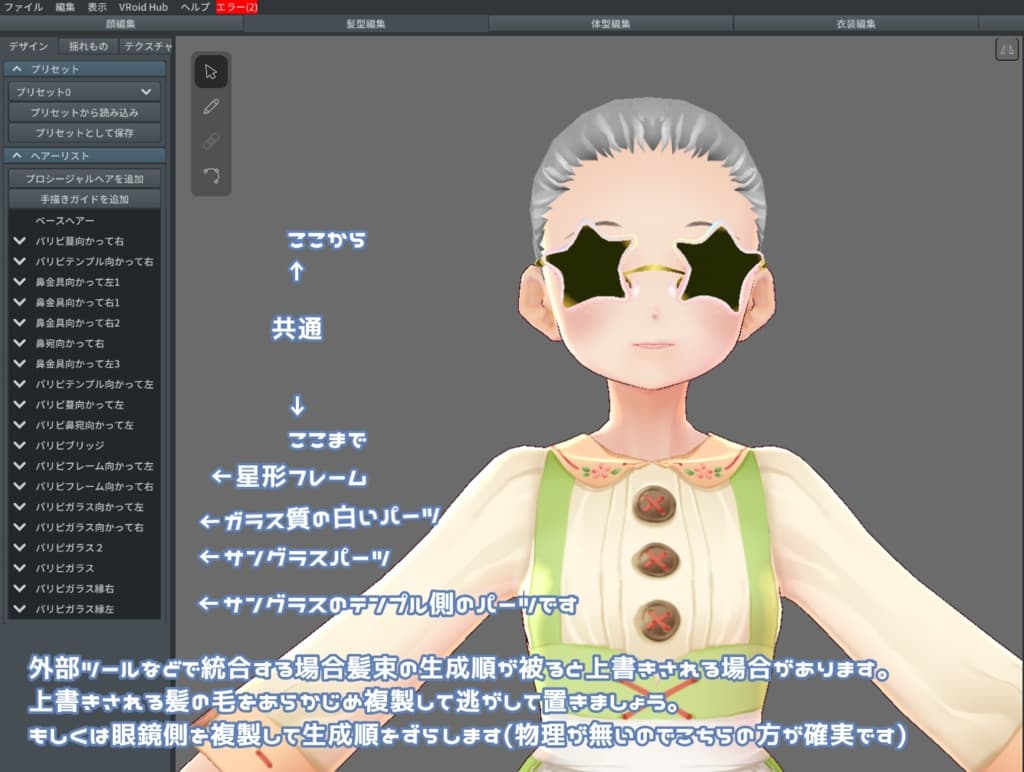
Task: Select the hair drawing pen tool
Action: [x=211, y=105]
